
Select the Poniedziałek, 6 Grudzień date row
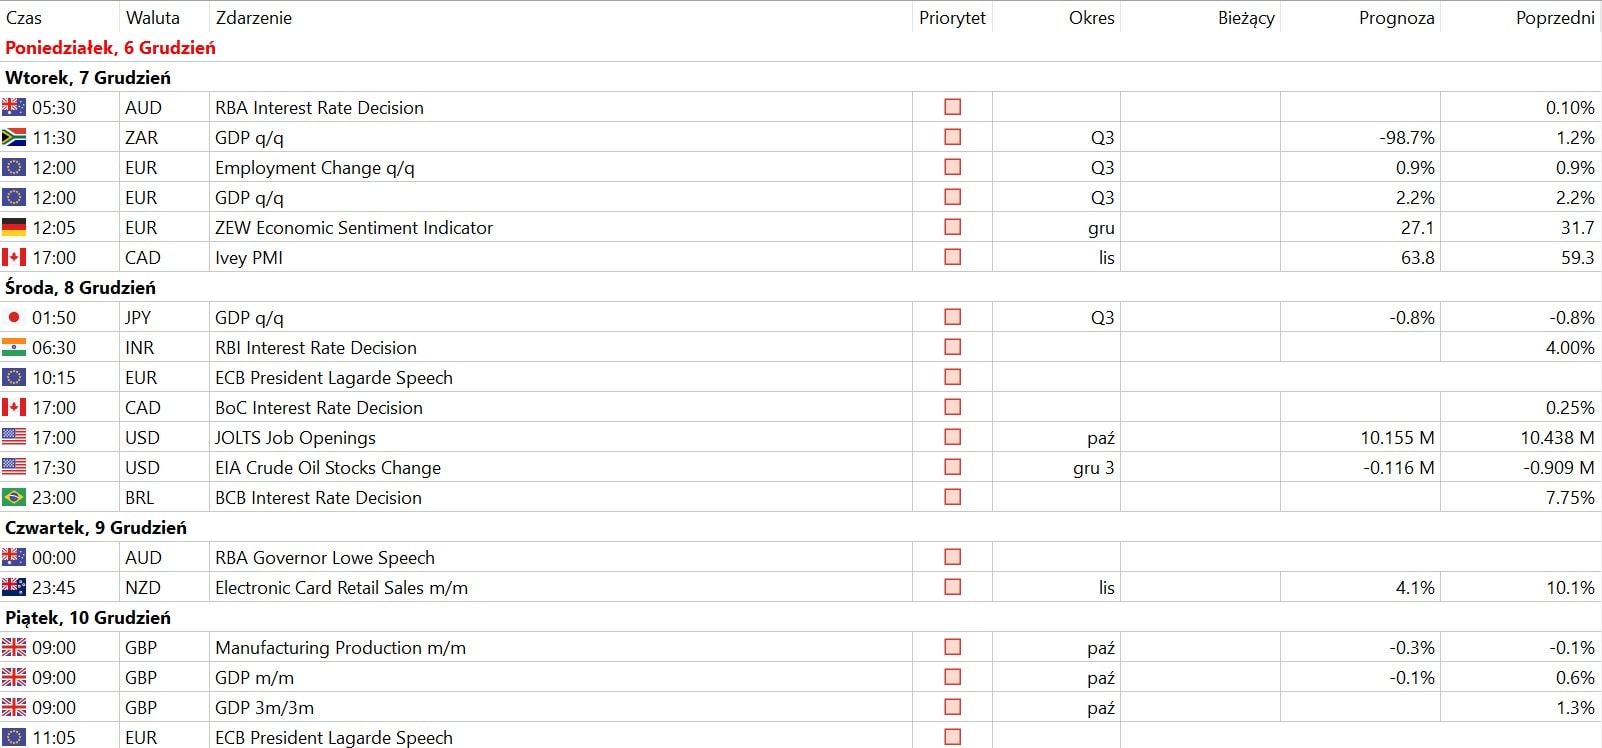[x=801, y=47]
